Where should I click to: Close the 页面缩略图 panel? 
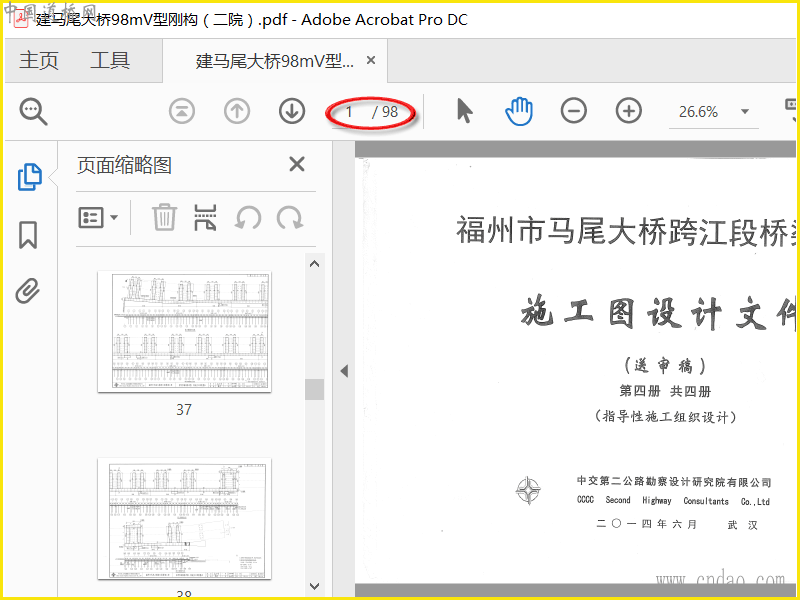pyautogui.click(x=297, y=164)
